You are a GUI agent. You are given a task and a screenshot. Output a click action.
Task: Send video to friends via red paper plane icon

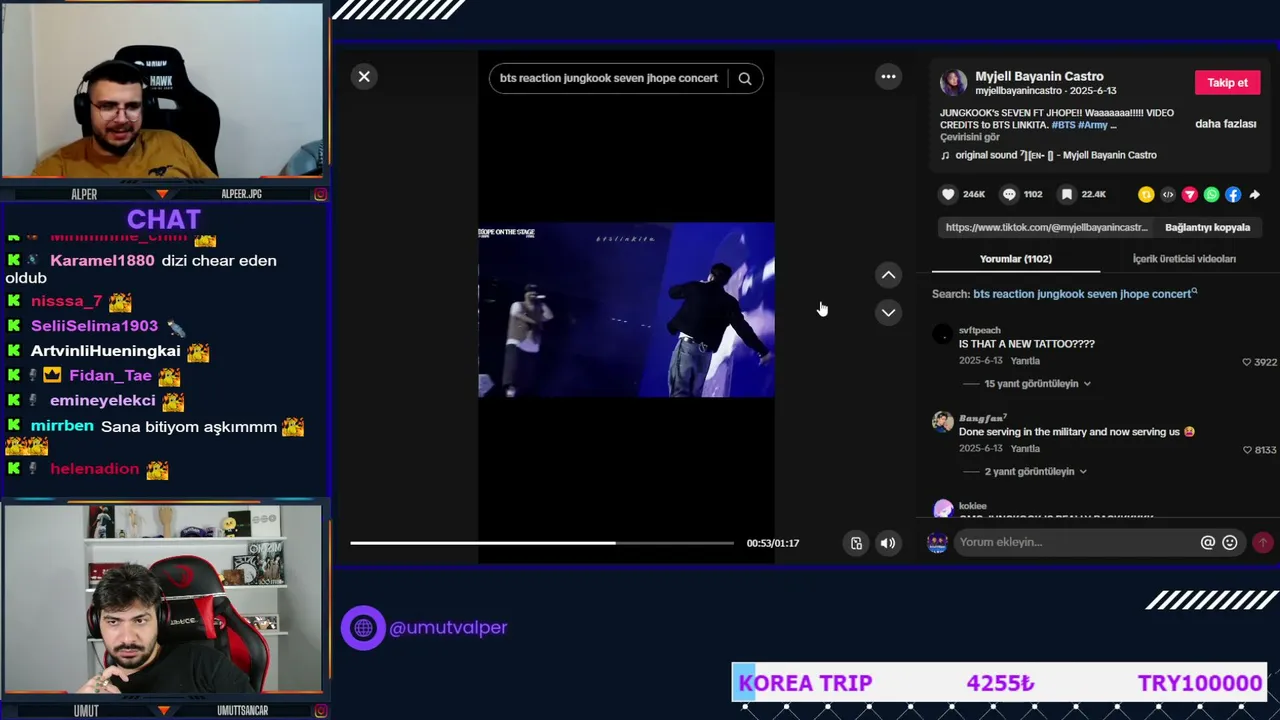[1190, 195]
